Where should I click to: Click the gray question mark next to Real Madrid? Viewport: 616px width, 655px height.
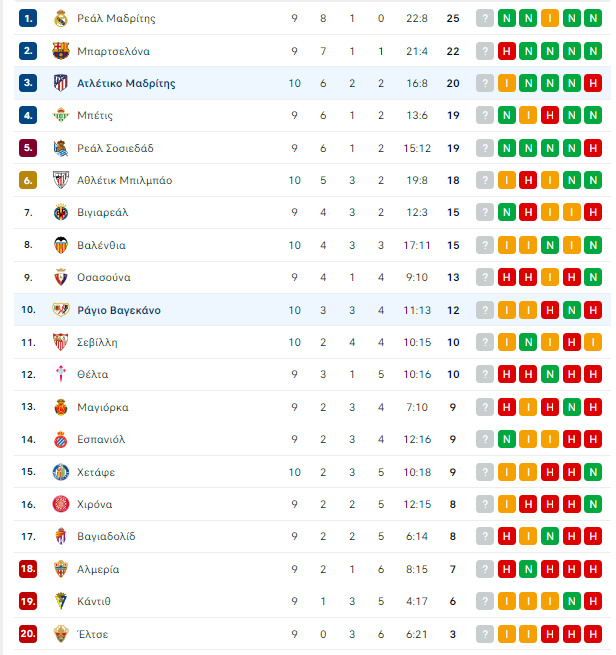tap(485, 18)
